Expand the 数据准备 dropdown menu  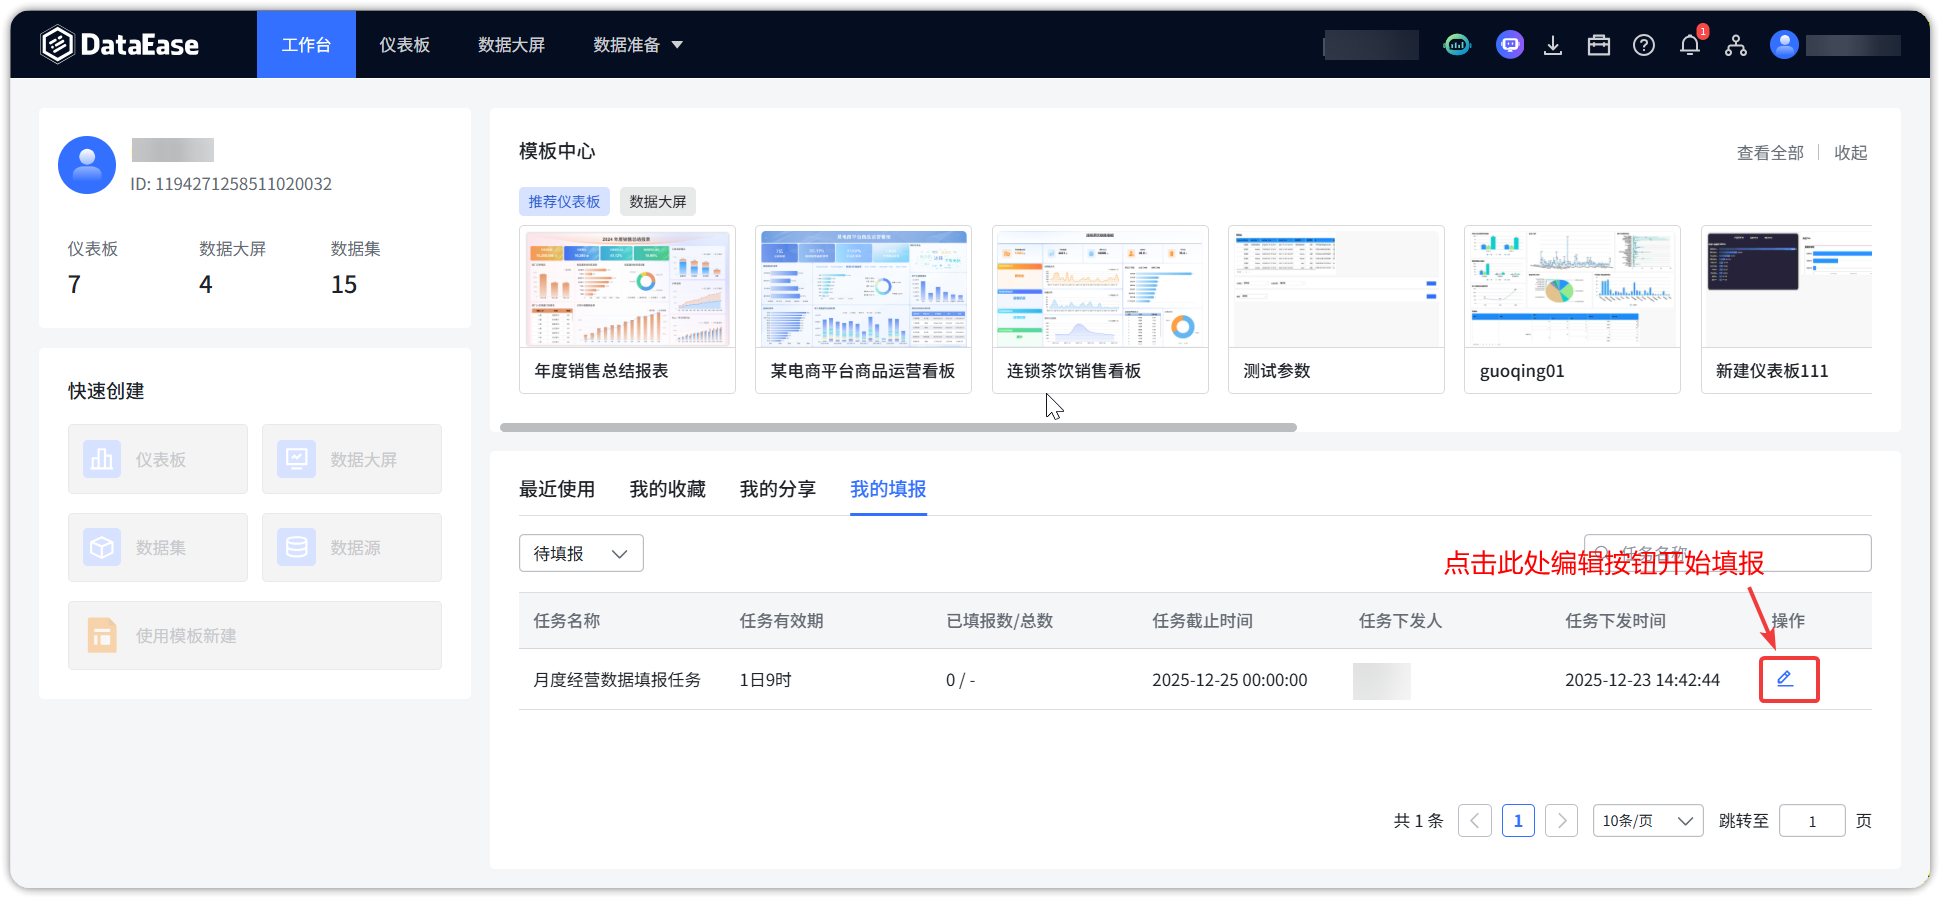point(637,45)
